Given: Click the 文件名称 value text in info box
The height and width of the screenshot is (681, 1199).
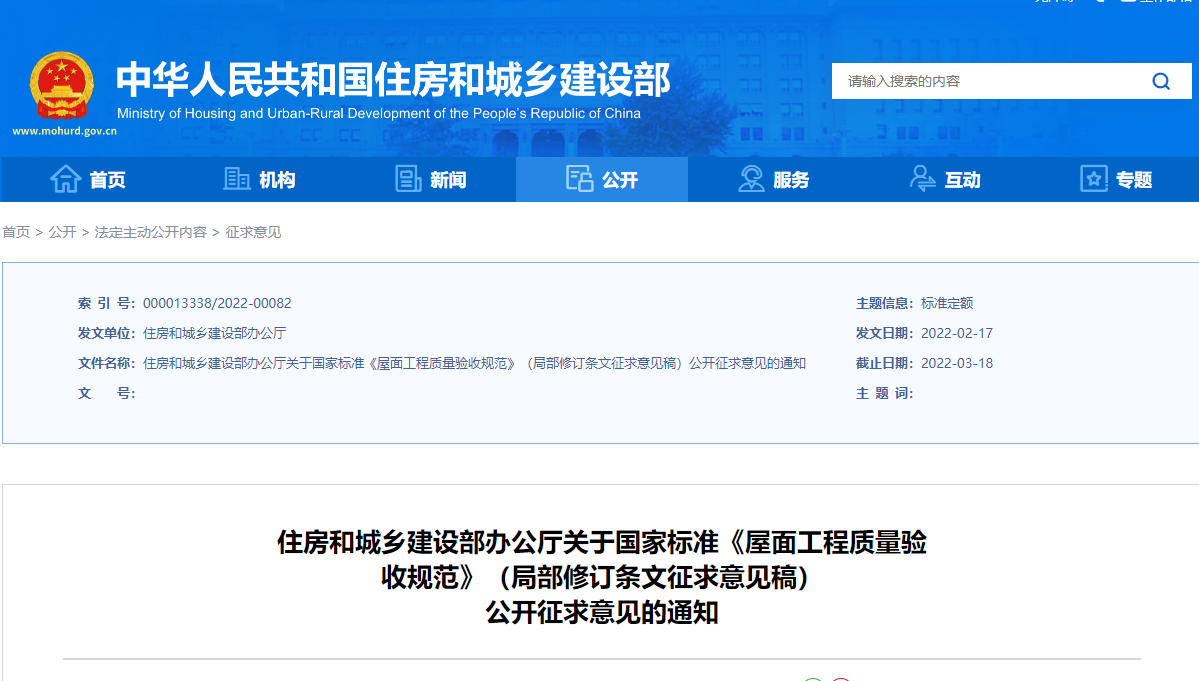Looking at the screenshot, I should [x=474, y=363].
